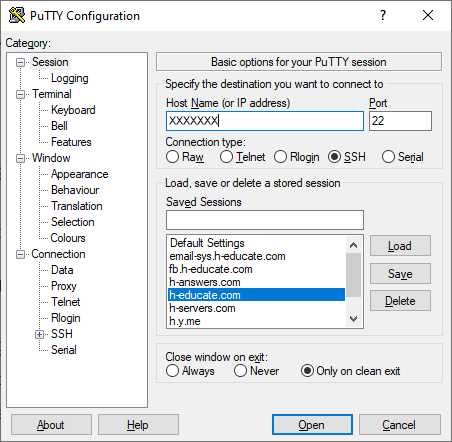Viewport: 452px width, 442px height.
Task: Click the Saved Sessions name text box
Action: [265, 220]
